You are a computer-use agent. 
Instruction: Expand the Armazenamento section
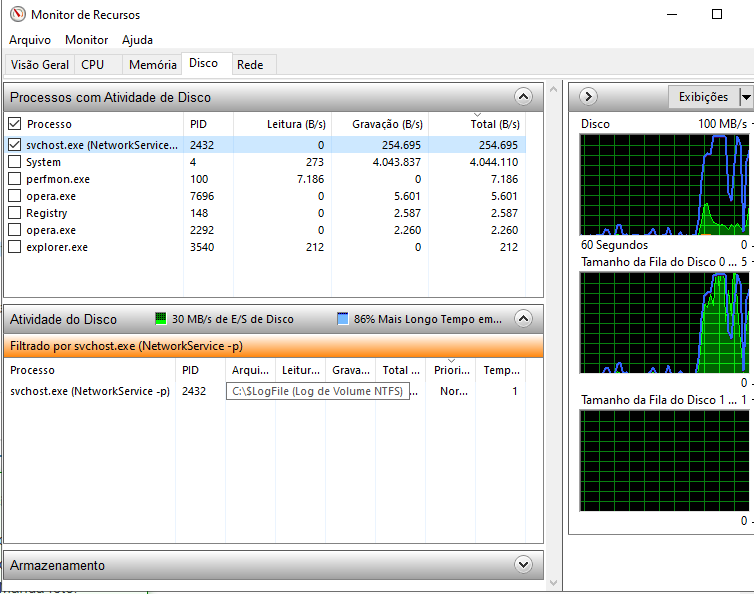point(523,564)
